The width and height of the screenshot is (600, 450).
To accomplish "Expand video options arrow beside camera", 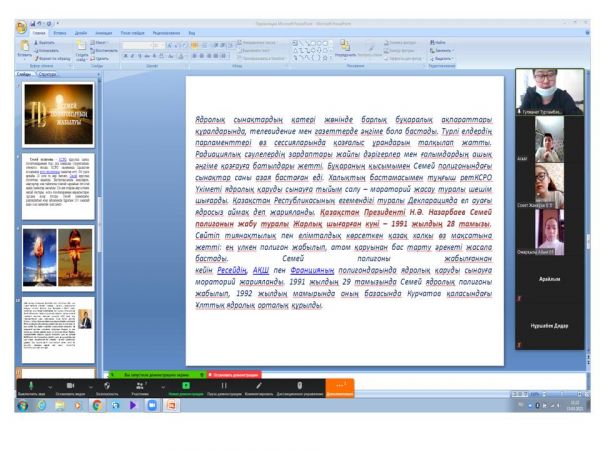I will (x=89, y=383).
